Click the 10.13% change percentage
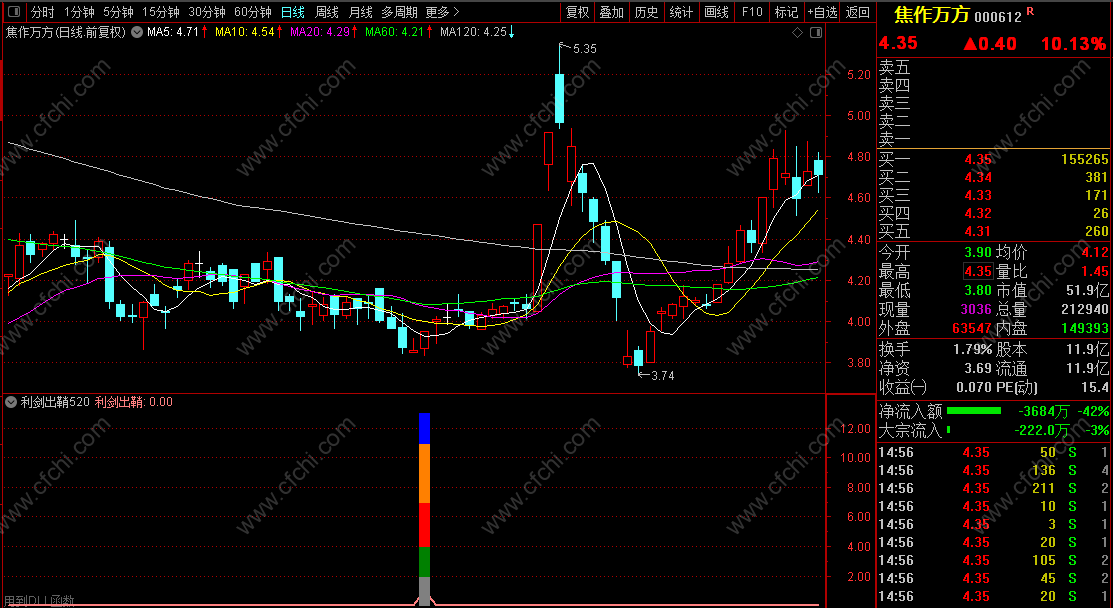 tap(1074, 43)
